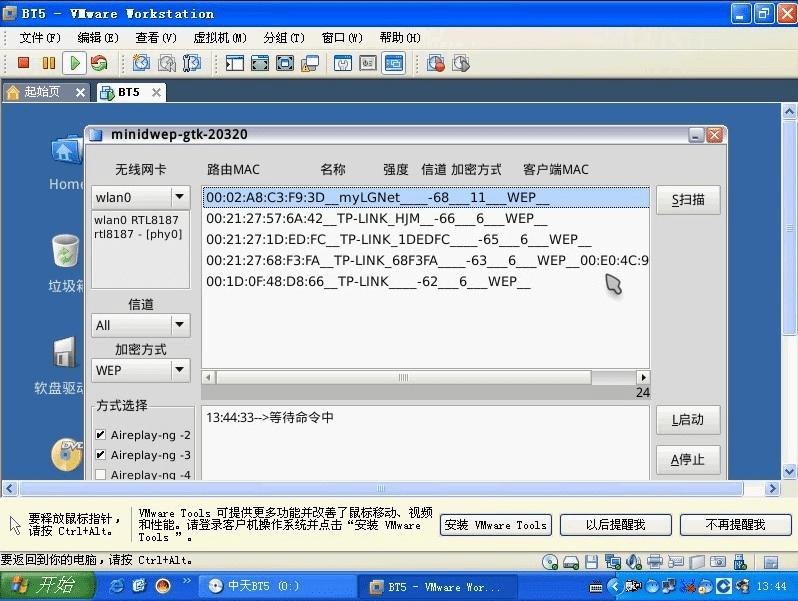
Task: Click the capture screen toolbar icon
Action: pos(436,63)
